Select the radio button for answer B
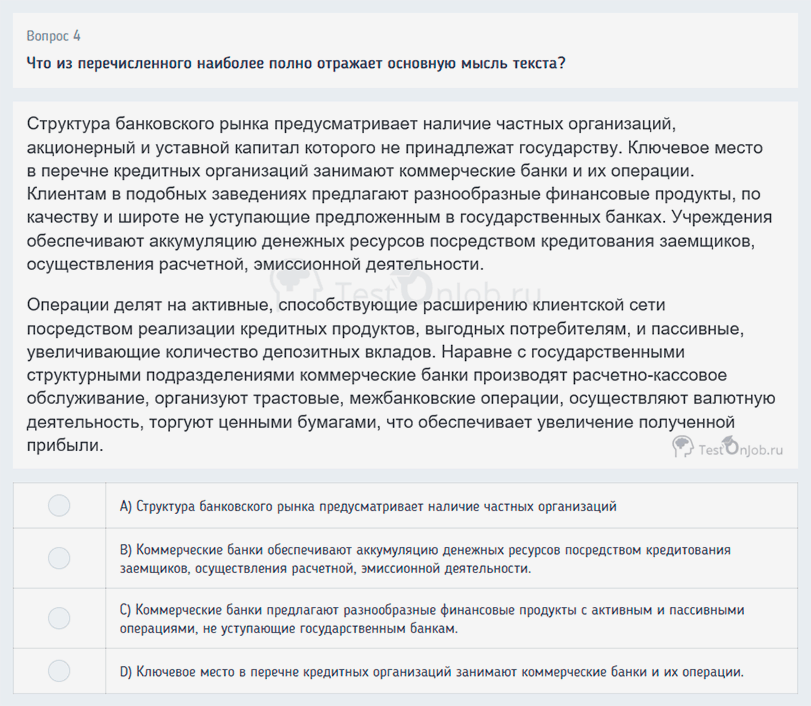The image size is (811, 706). (x=58, y=558)
